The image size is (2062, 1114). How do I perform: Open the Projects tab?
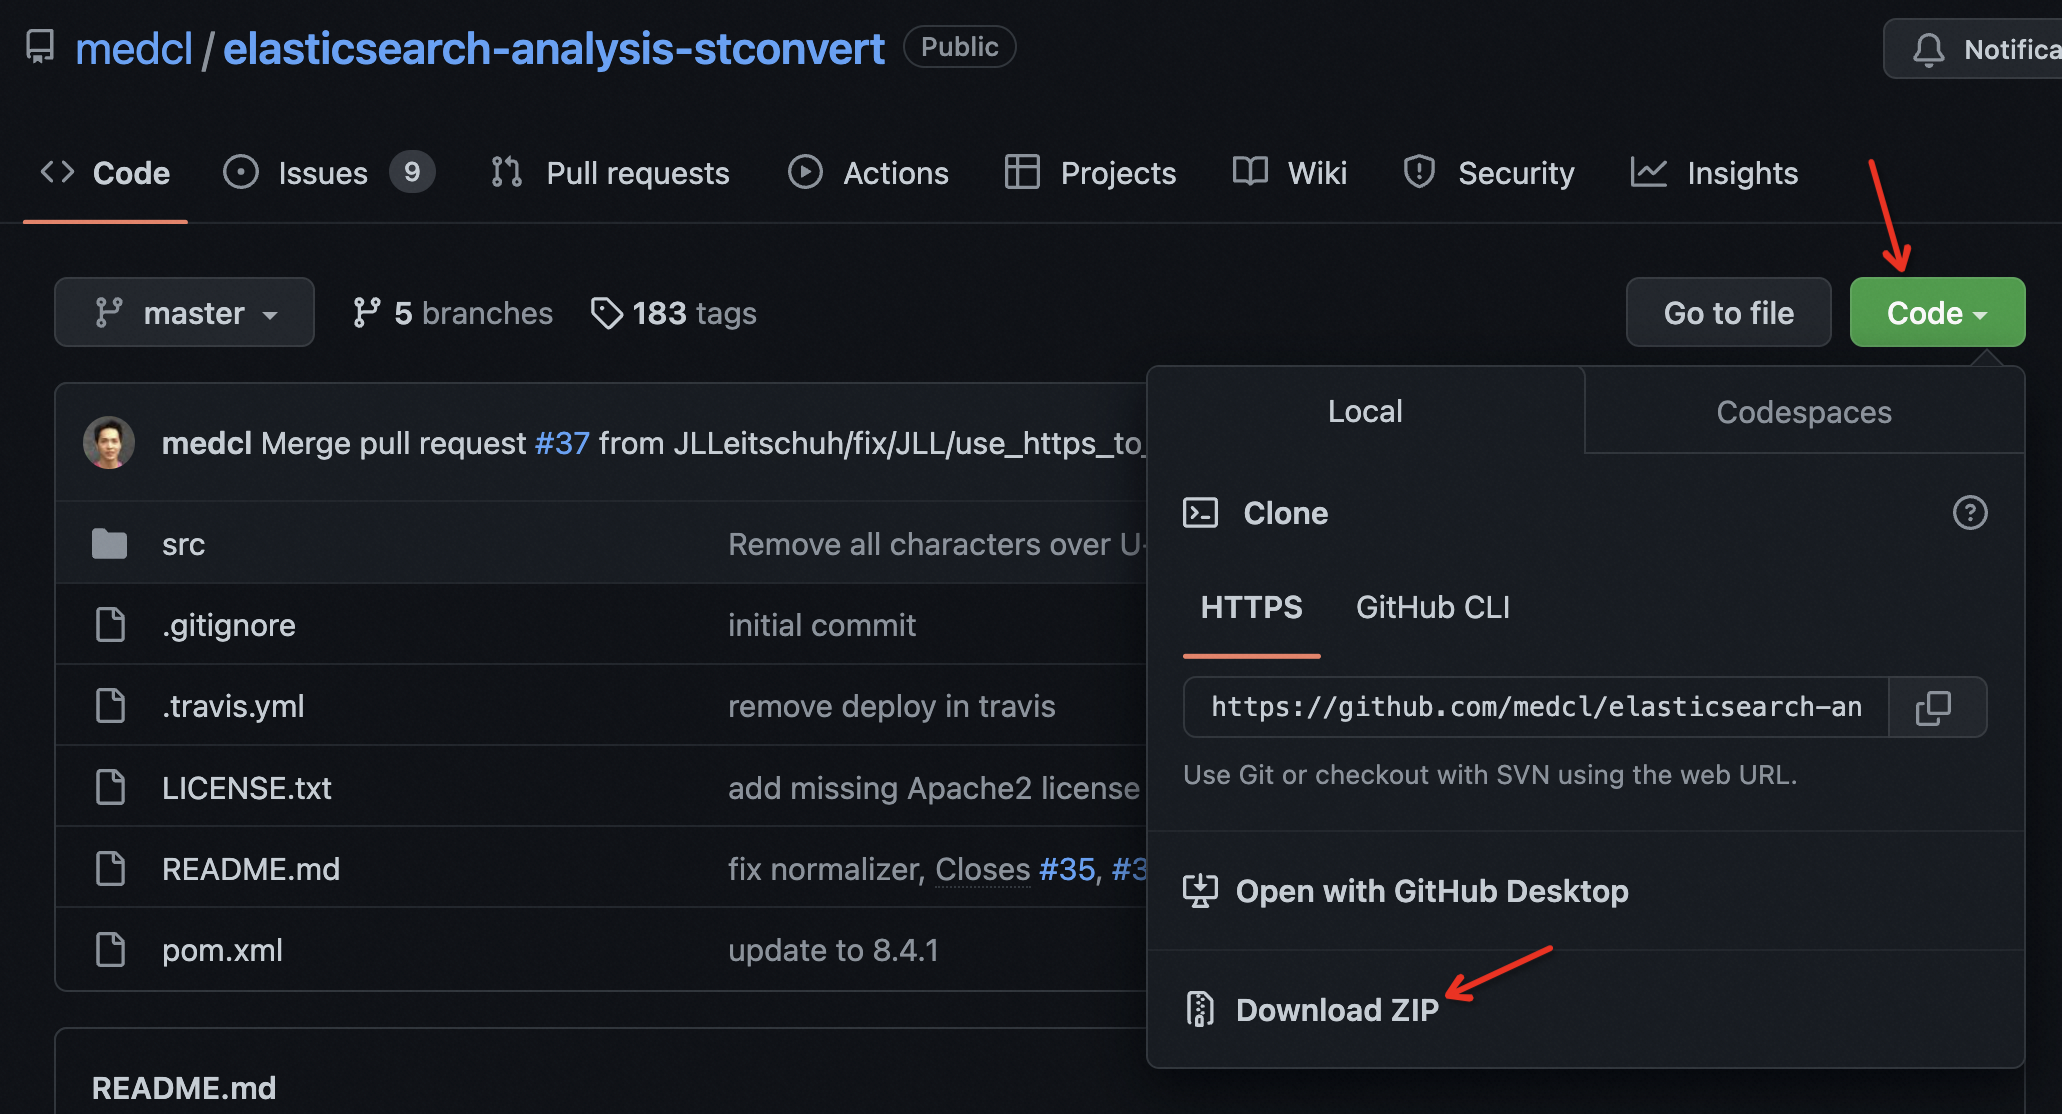click(1090, 173)
